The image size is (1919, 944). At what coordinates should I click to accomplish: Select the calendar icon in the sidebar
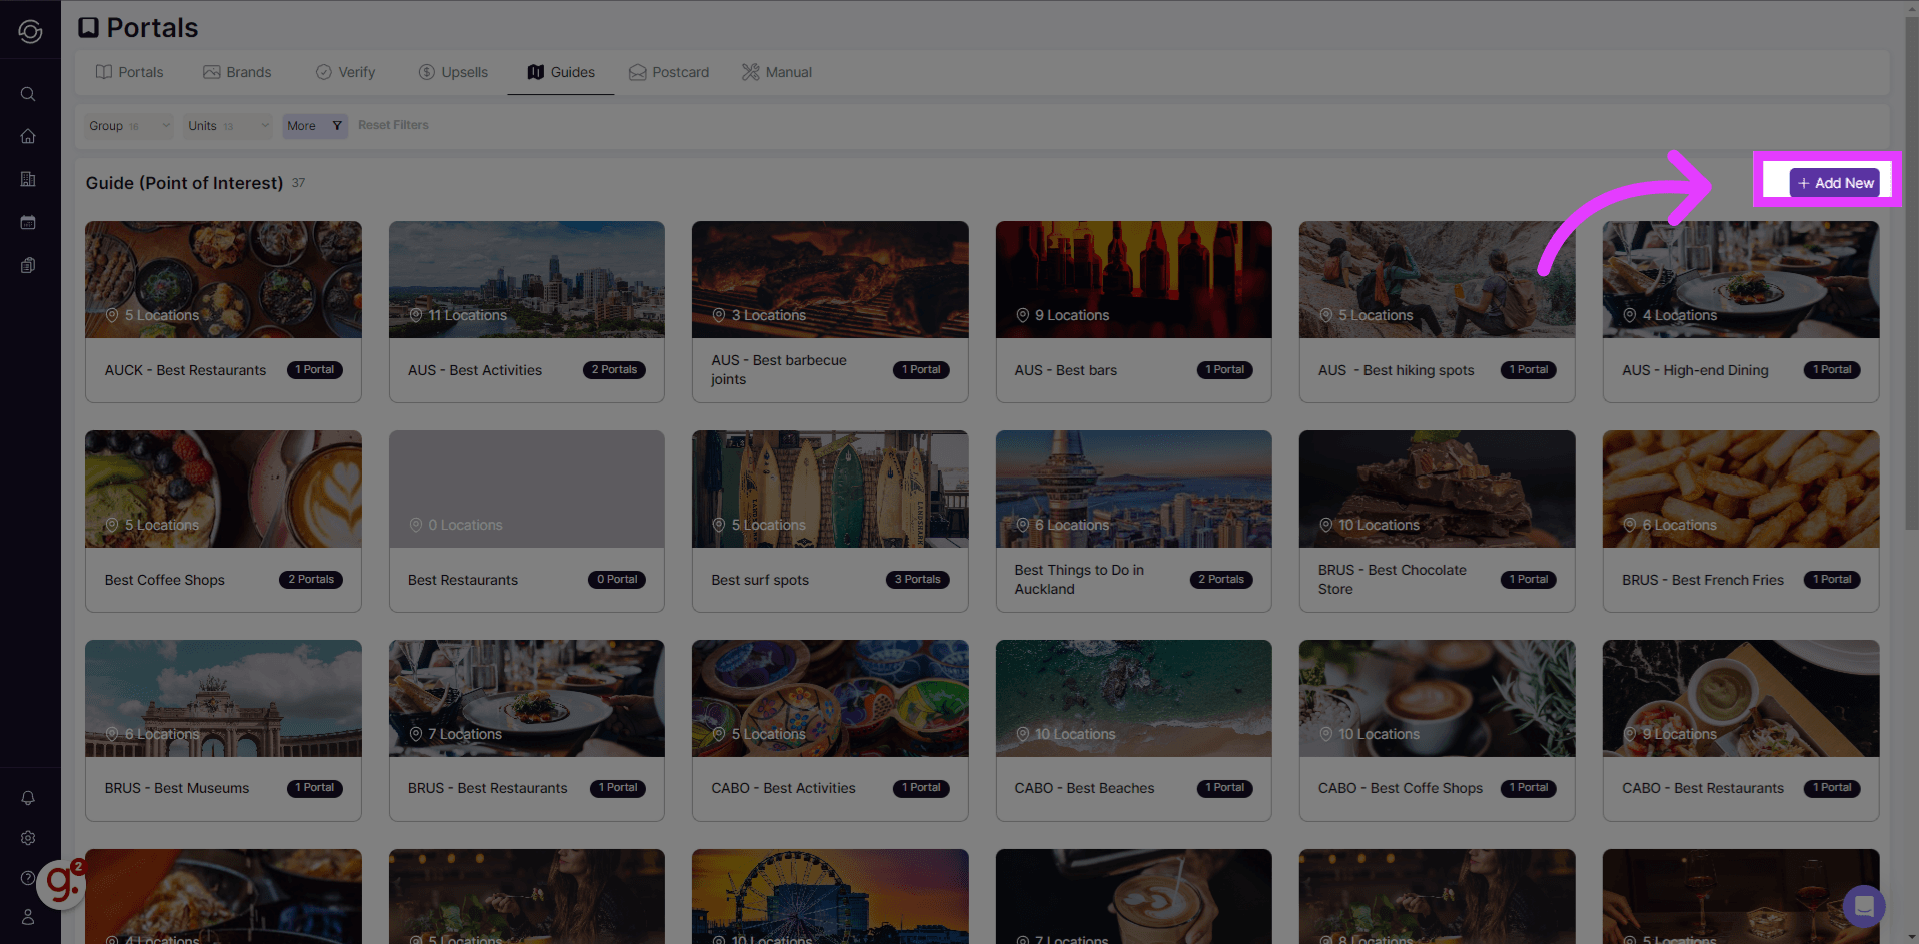(x=28, y=222)
